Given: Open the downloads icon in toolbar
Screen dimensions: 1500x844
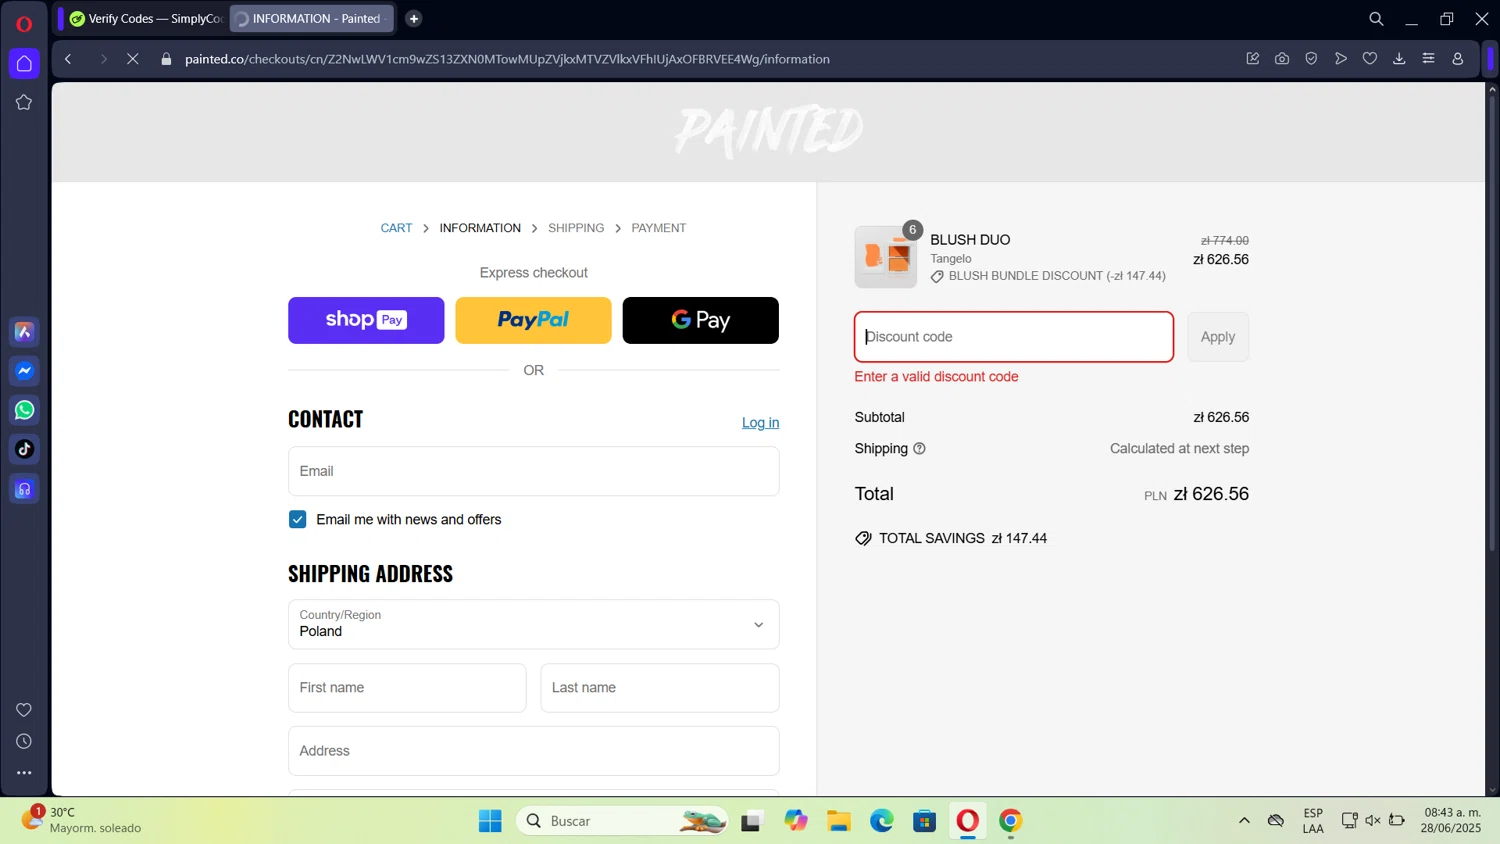Looking at the screenshot, I should click(1399, 59).
